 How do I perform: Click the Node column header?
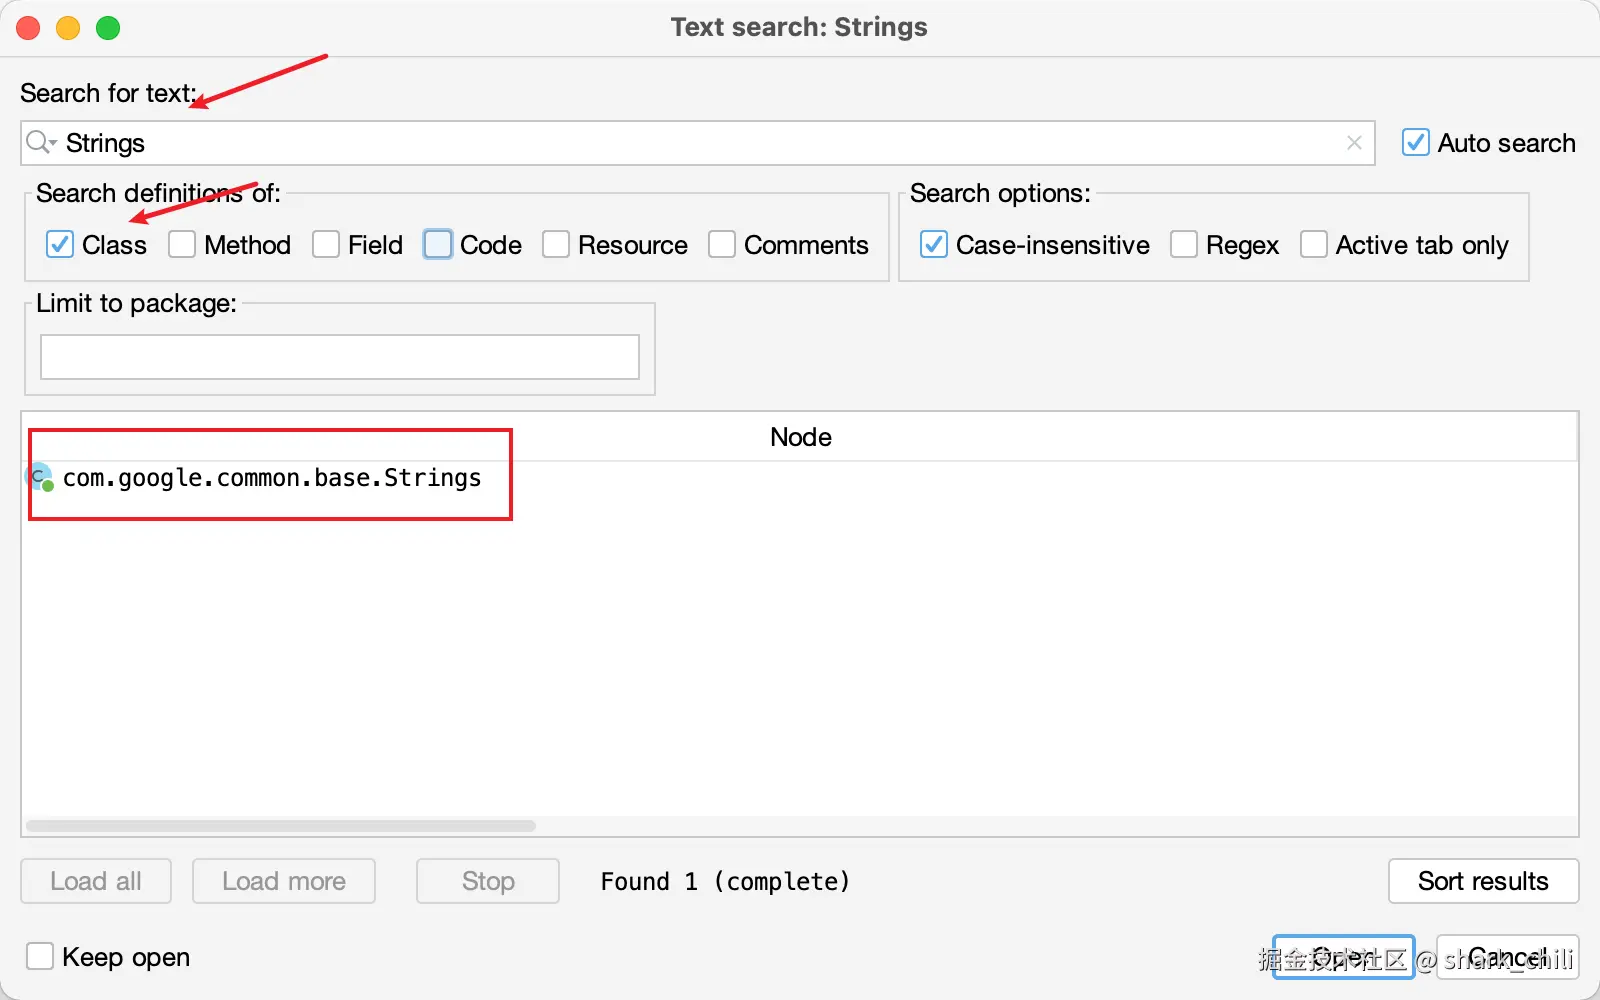800,437
